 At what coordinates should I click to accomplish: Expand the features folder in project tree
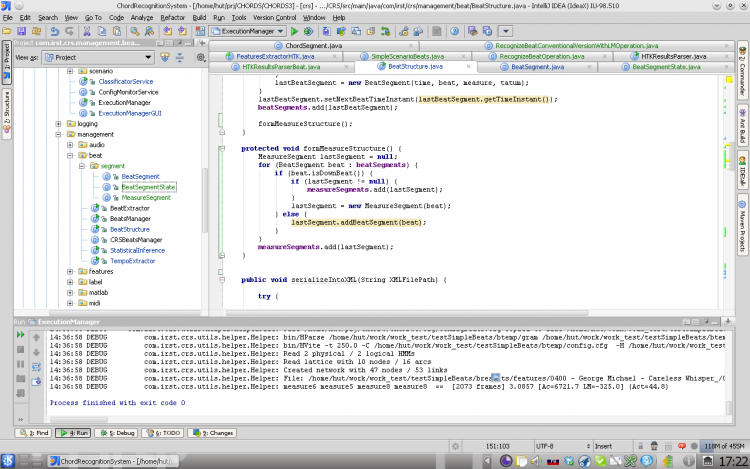[69, 271]
